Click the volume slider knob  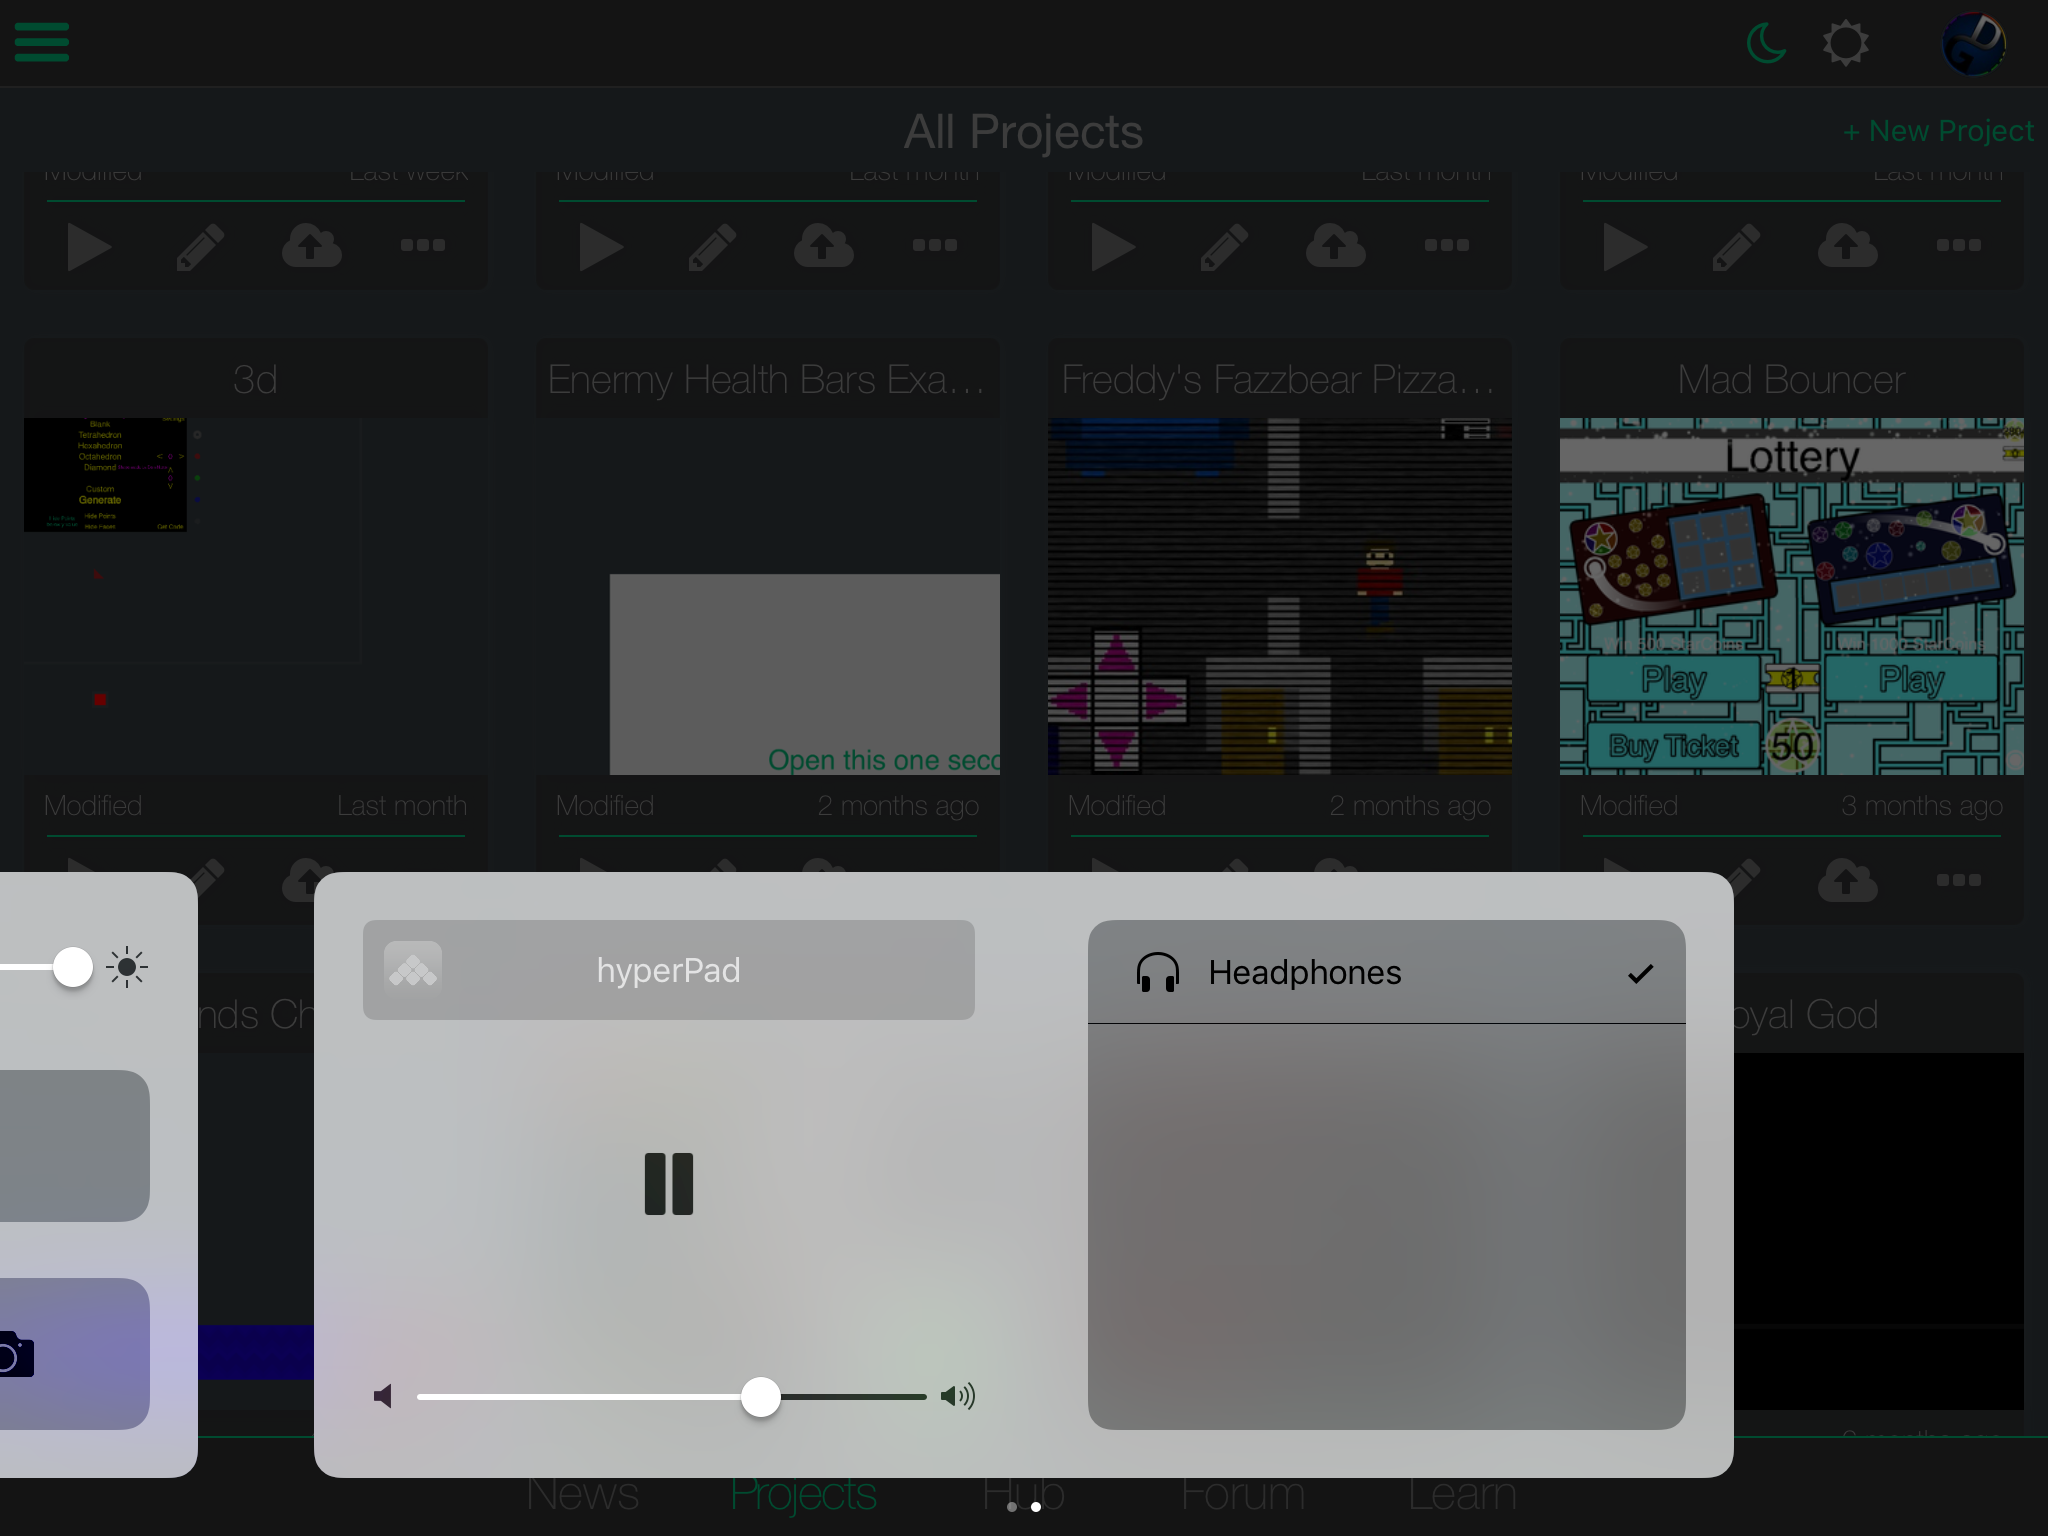[x=760, y=1396]
